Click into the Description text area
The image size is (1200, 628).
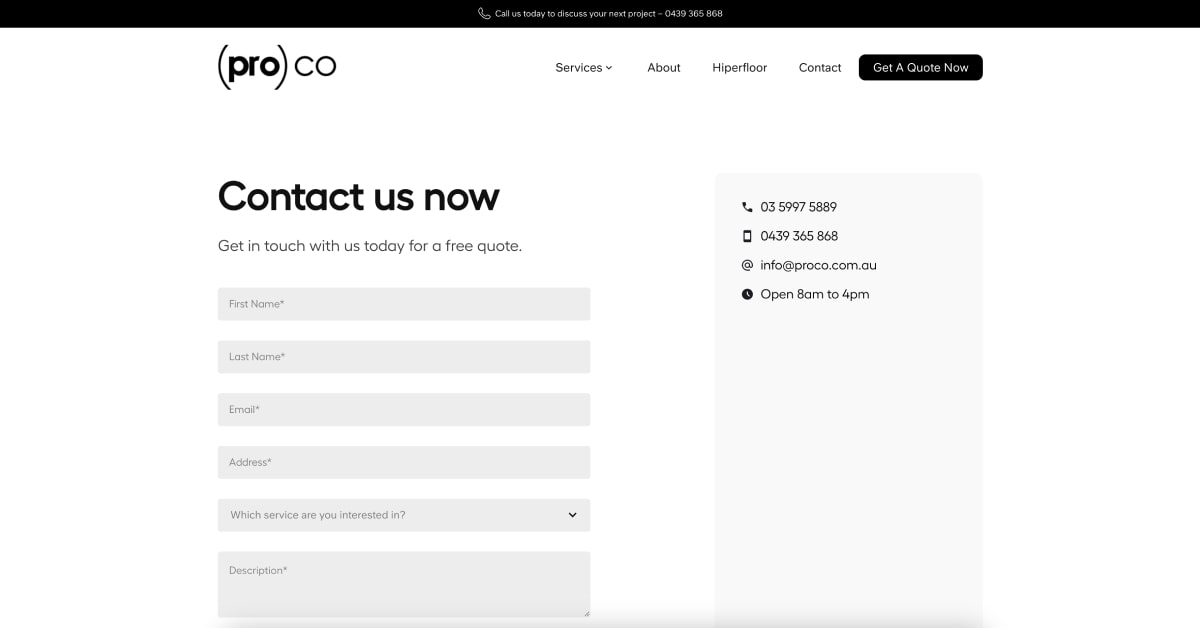point(404,585)
